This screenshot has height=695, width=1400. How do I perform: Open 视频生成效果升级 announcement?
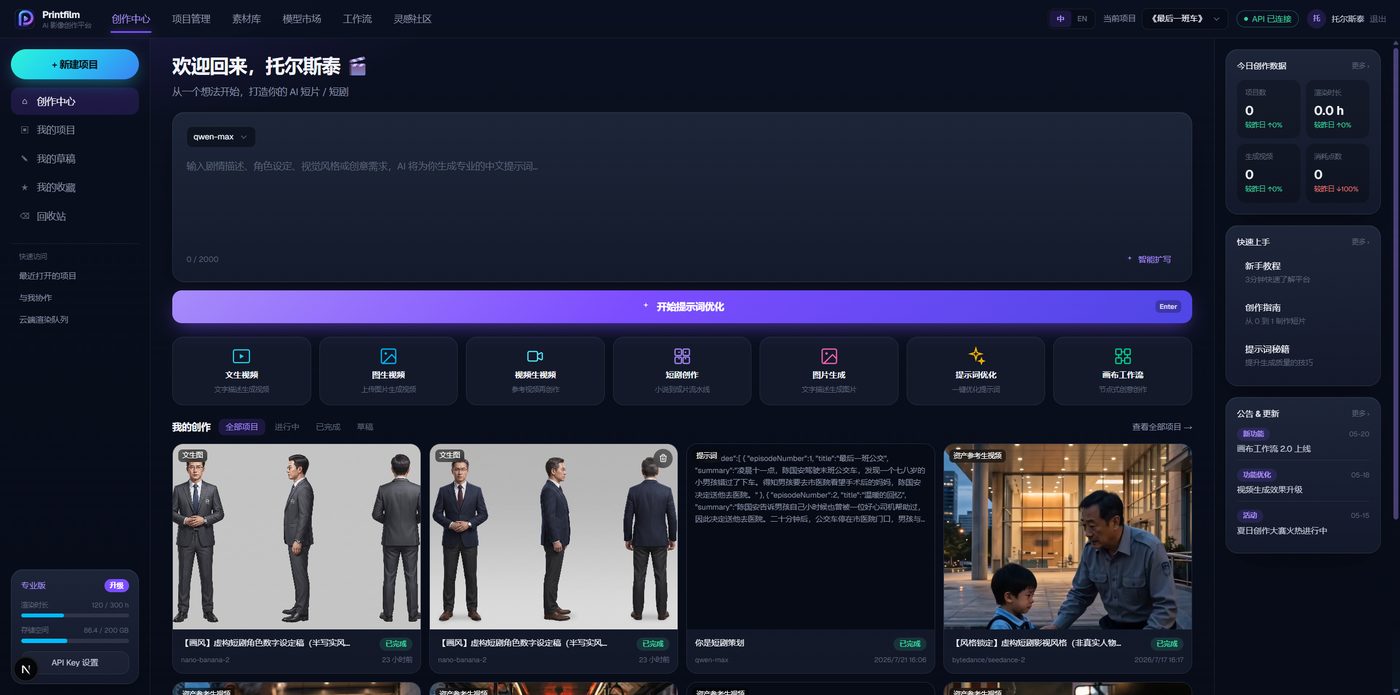[1303, 482]
